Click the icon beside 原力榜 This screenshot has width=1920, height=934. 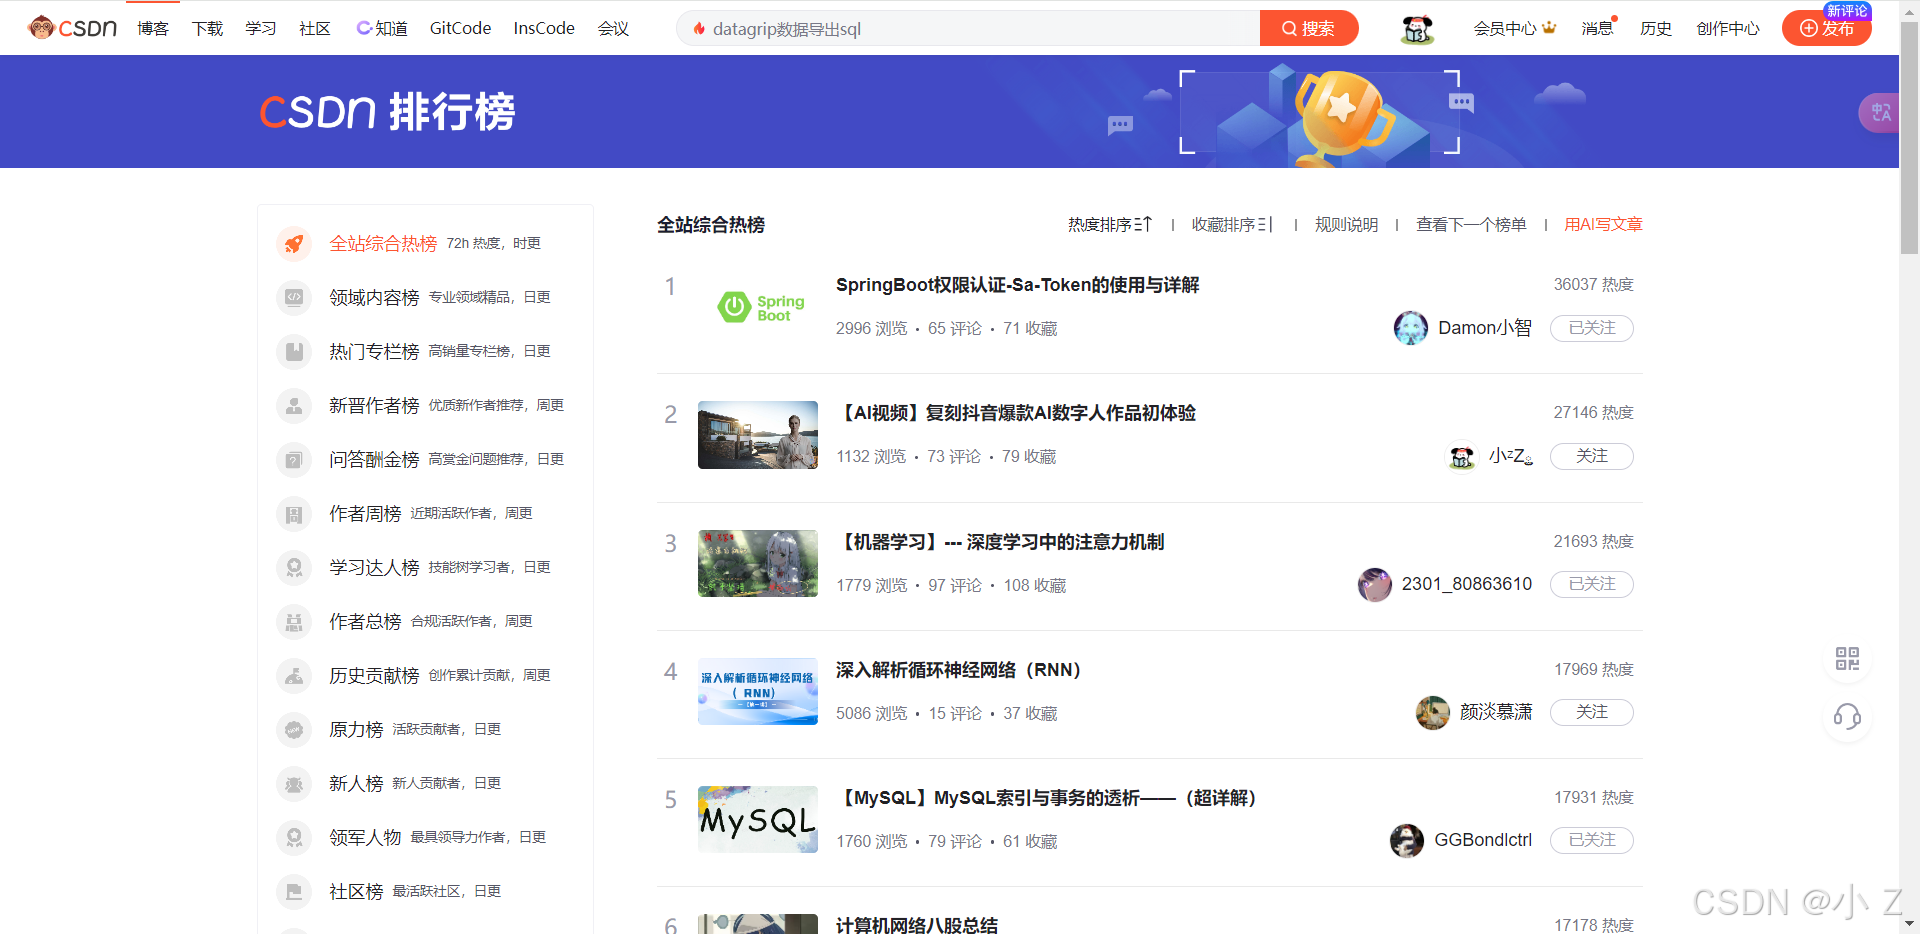[x=294, y=729]
